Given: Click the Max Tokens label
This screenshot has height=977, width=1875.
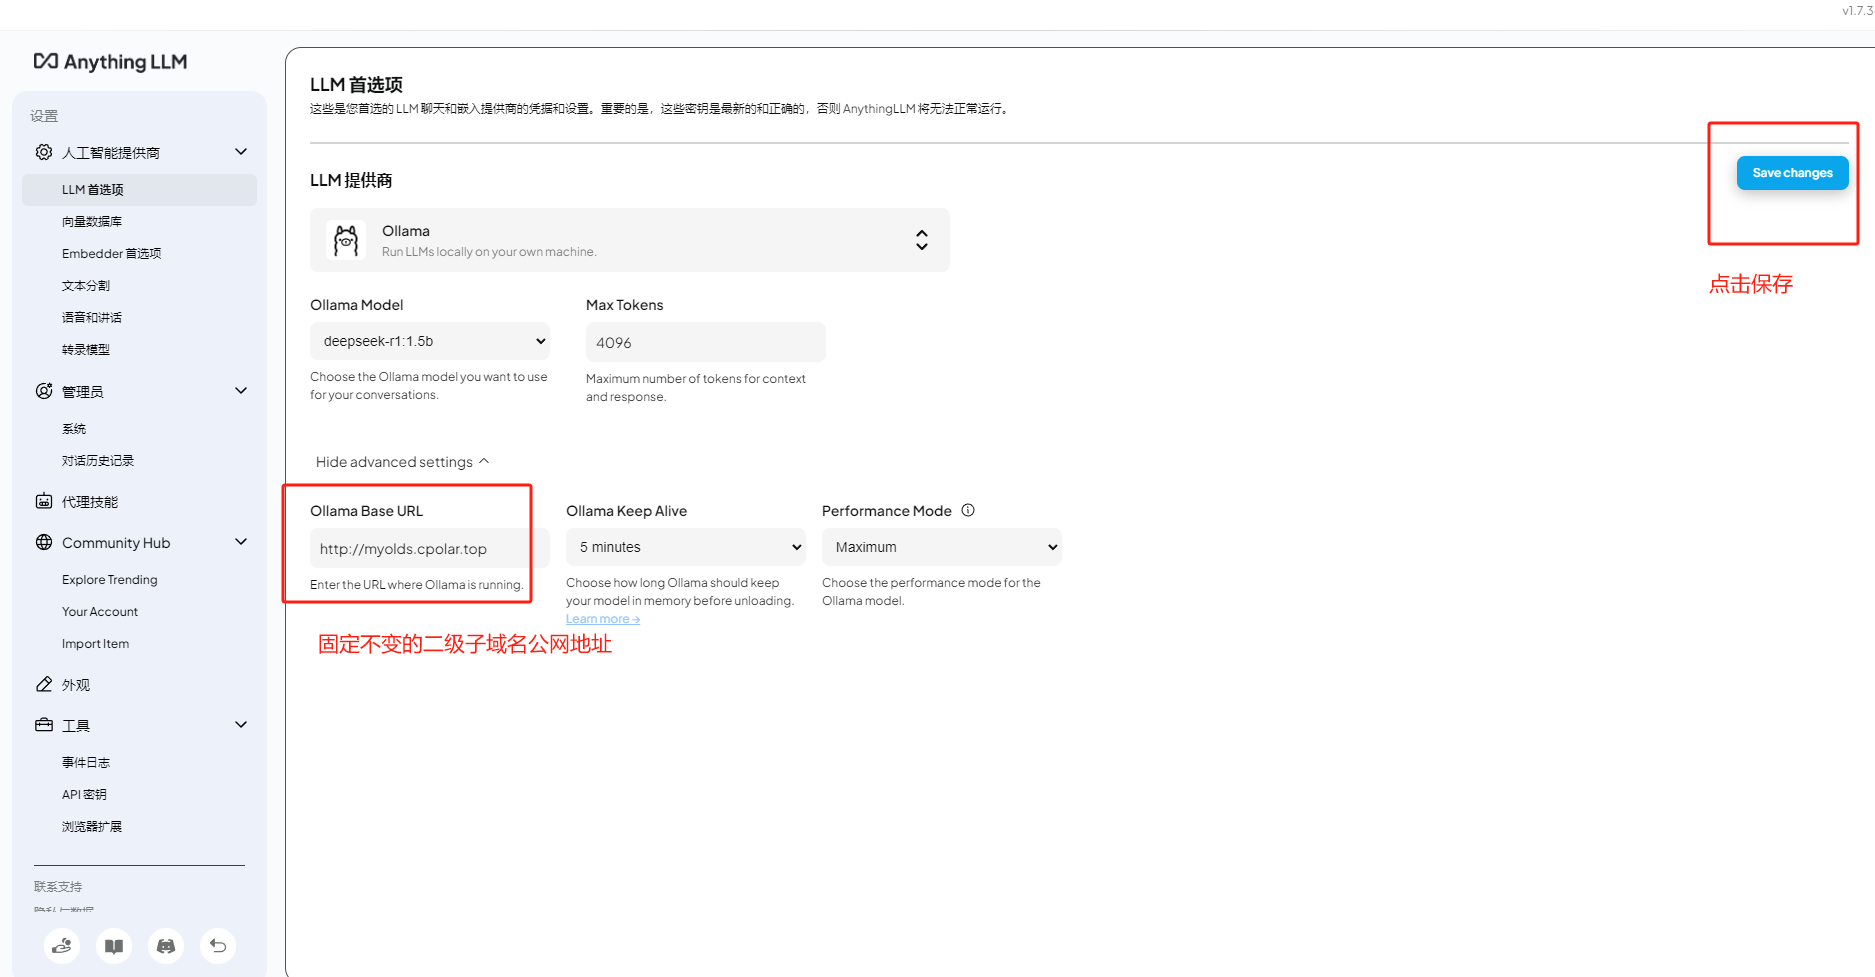Looking at the screenshot, I should [625, 305].
